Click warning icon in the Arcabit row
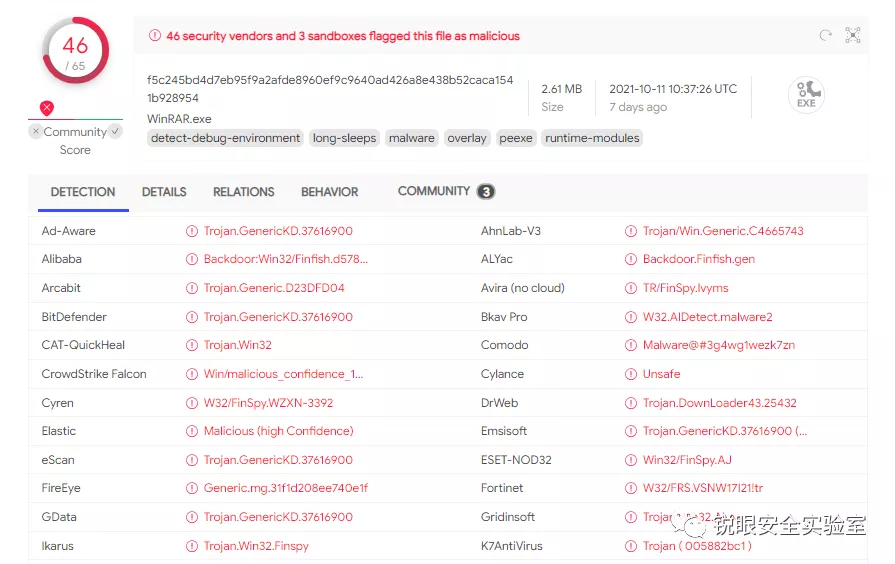895x564 pixels. tap(192, 288)
